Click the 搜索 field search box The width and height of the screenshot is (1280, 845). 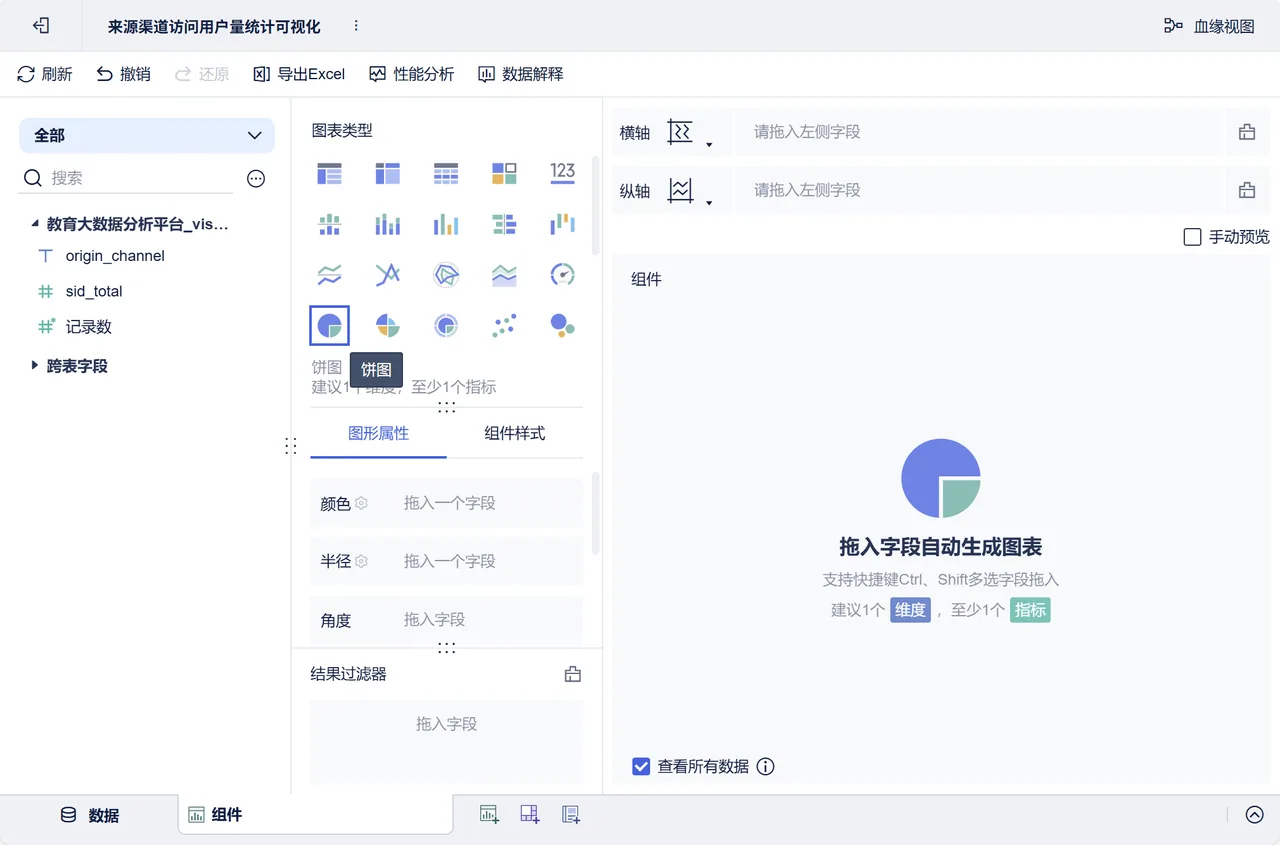127,178
